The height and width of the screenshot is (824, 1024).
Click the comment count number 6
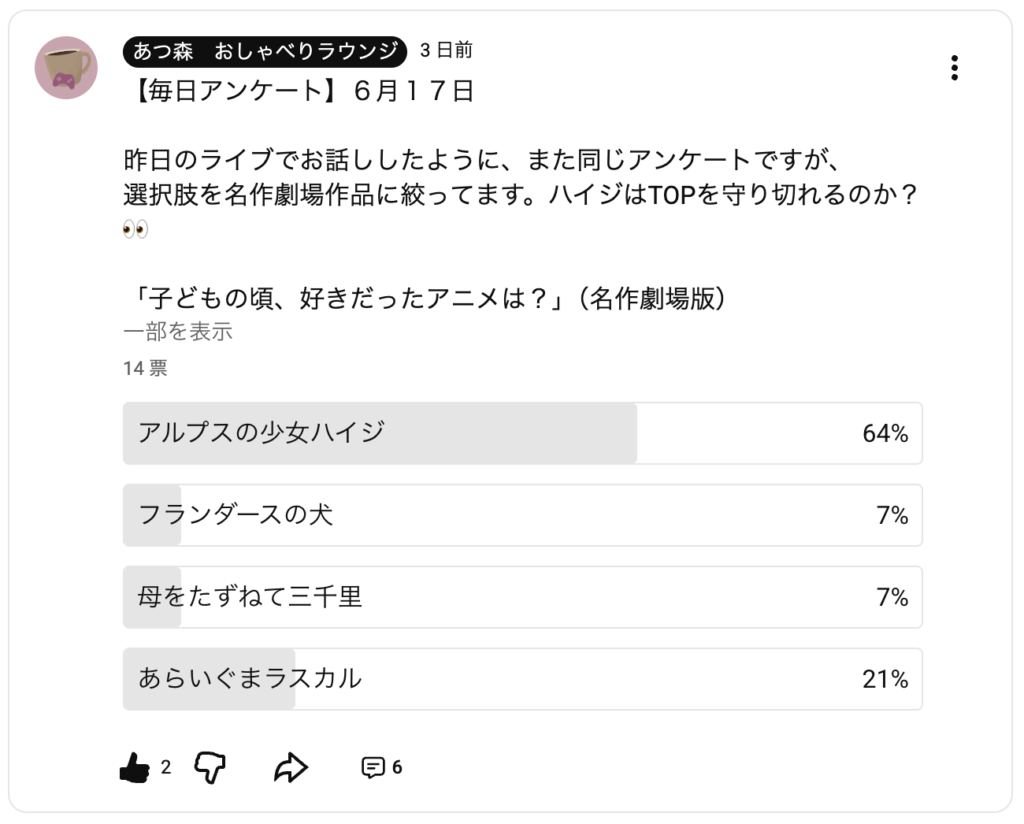pyautogui.click(x=397, y=767)
